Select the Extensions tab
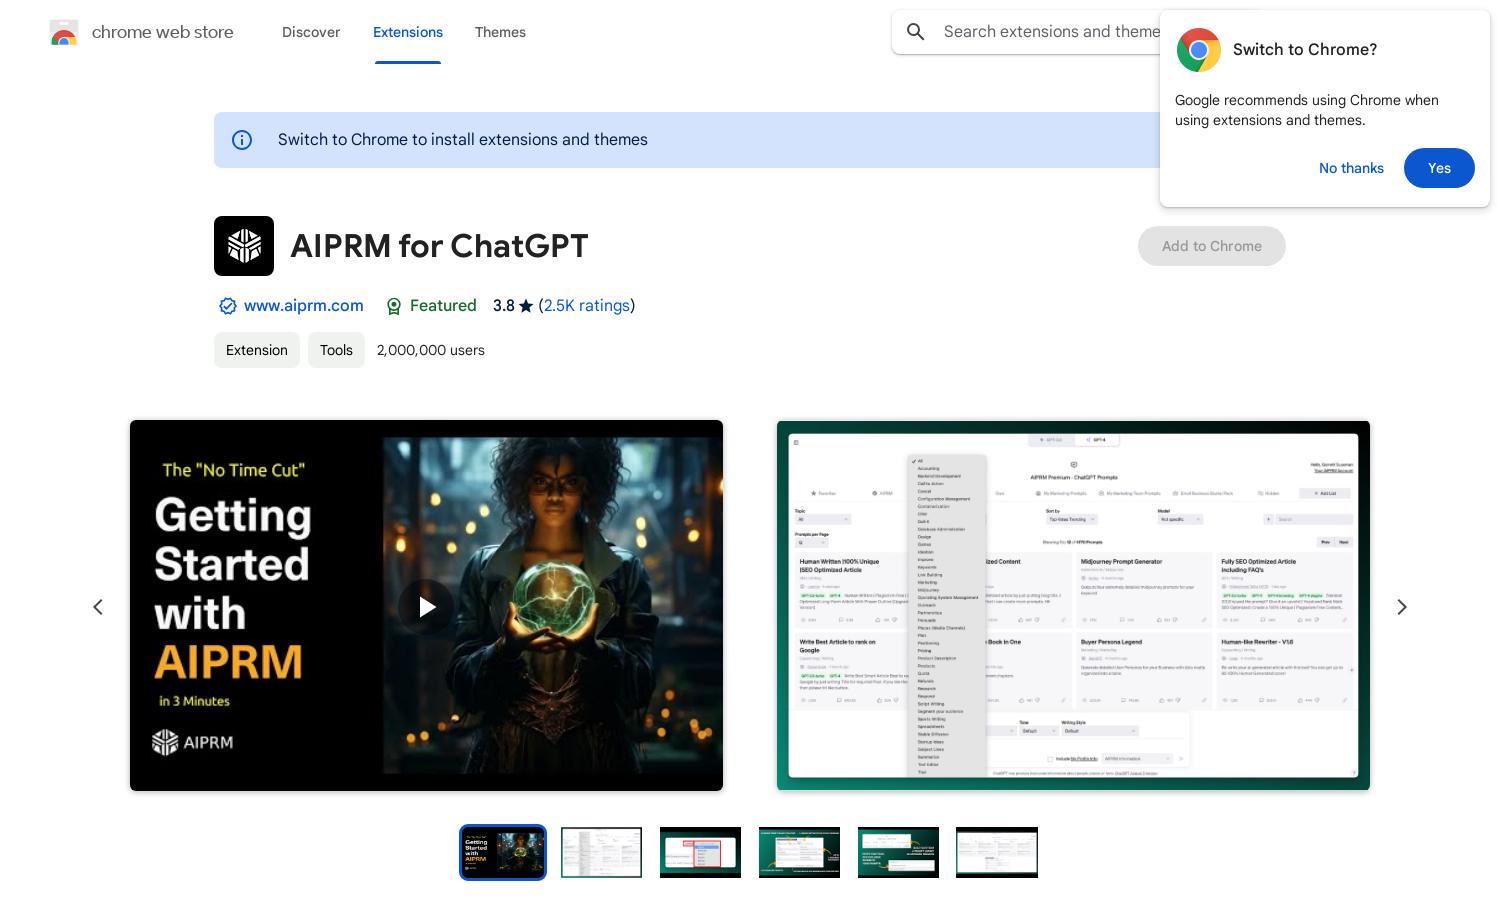1500x900 pixels. [408, 32]
